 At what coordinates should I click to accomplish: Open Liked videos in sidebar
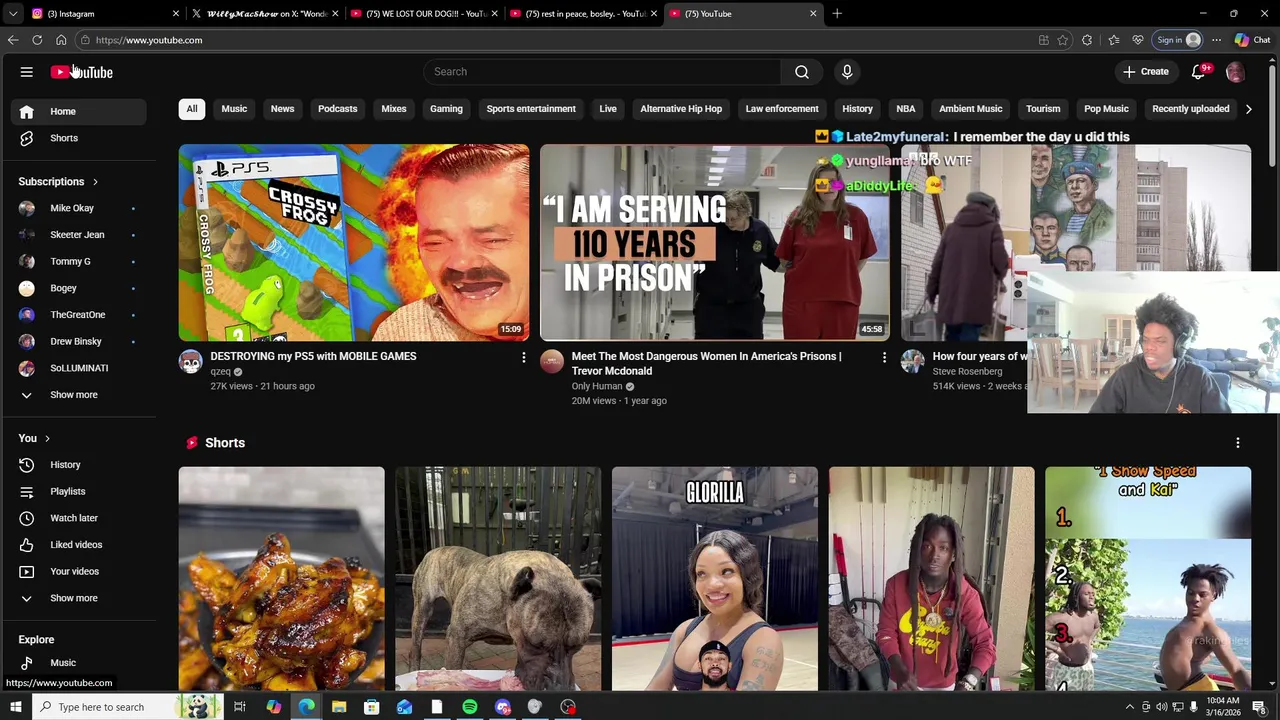click(x=79, y=545)
